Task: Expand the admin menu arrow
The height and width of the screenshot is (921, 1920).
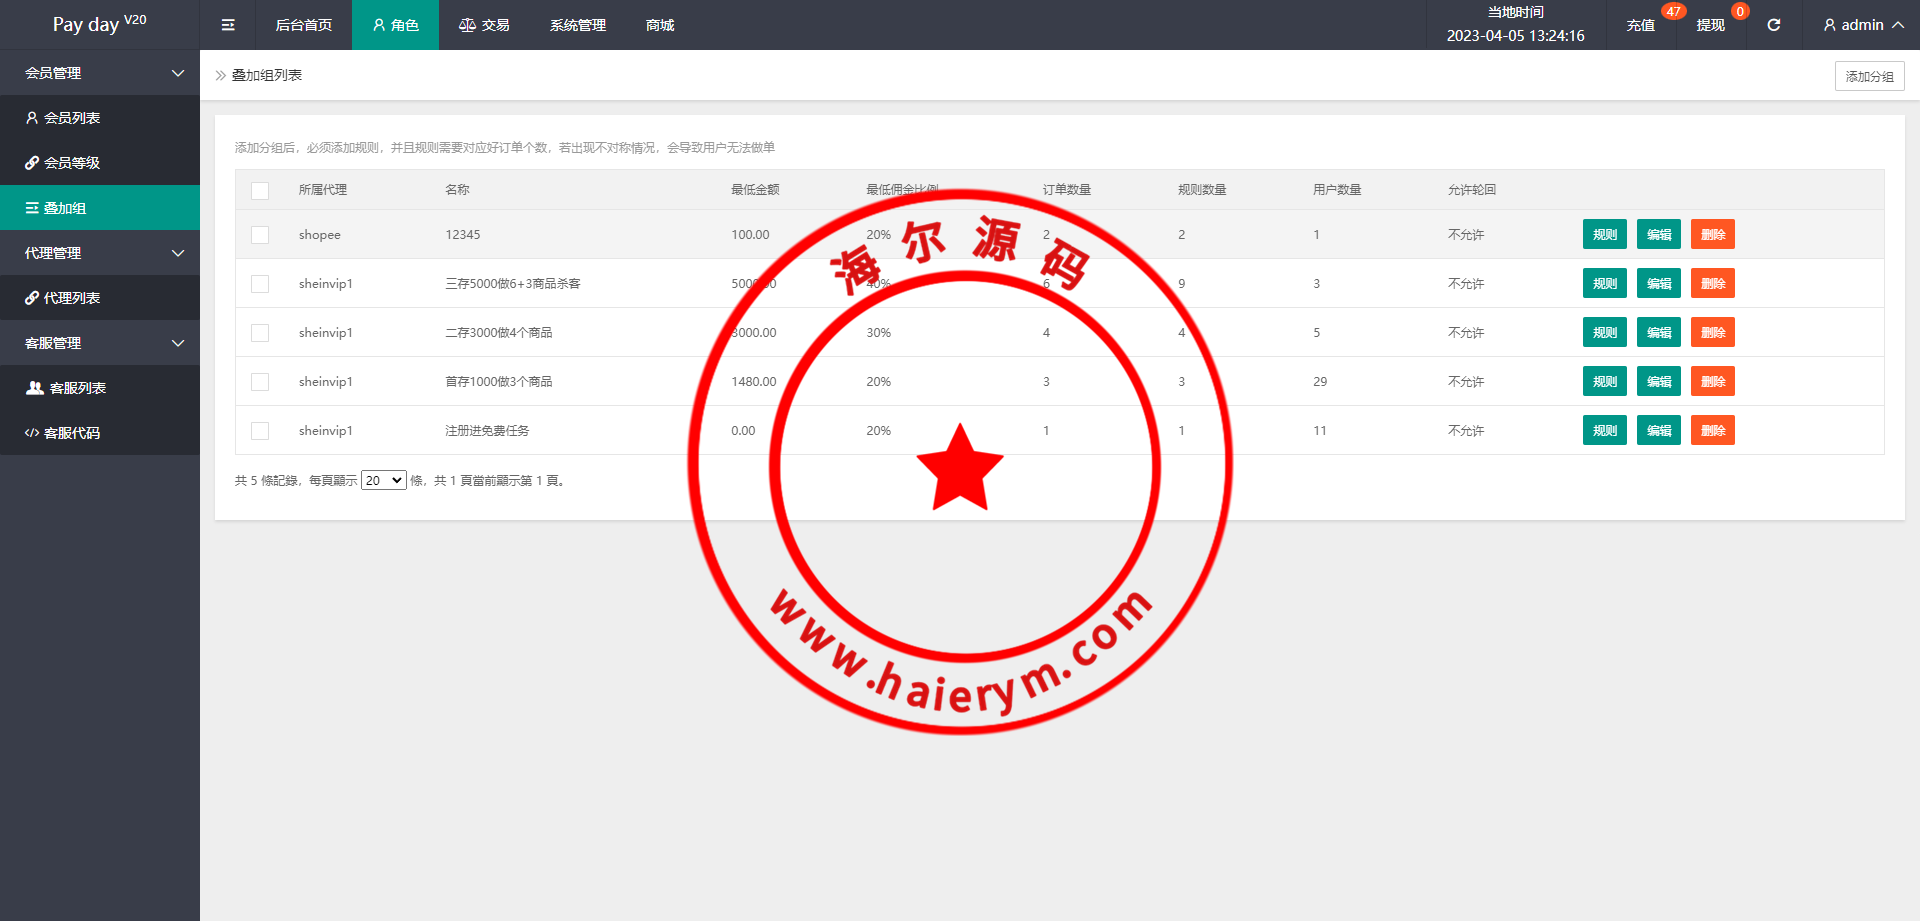Action: click(x=1898, y=25)
